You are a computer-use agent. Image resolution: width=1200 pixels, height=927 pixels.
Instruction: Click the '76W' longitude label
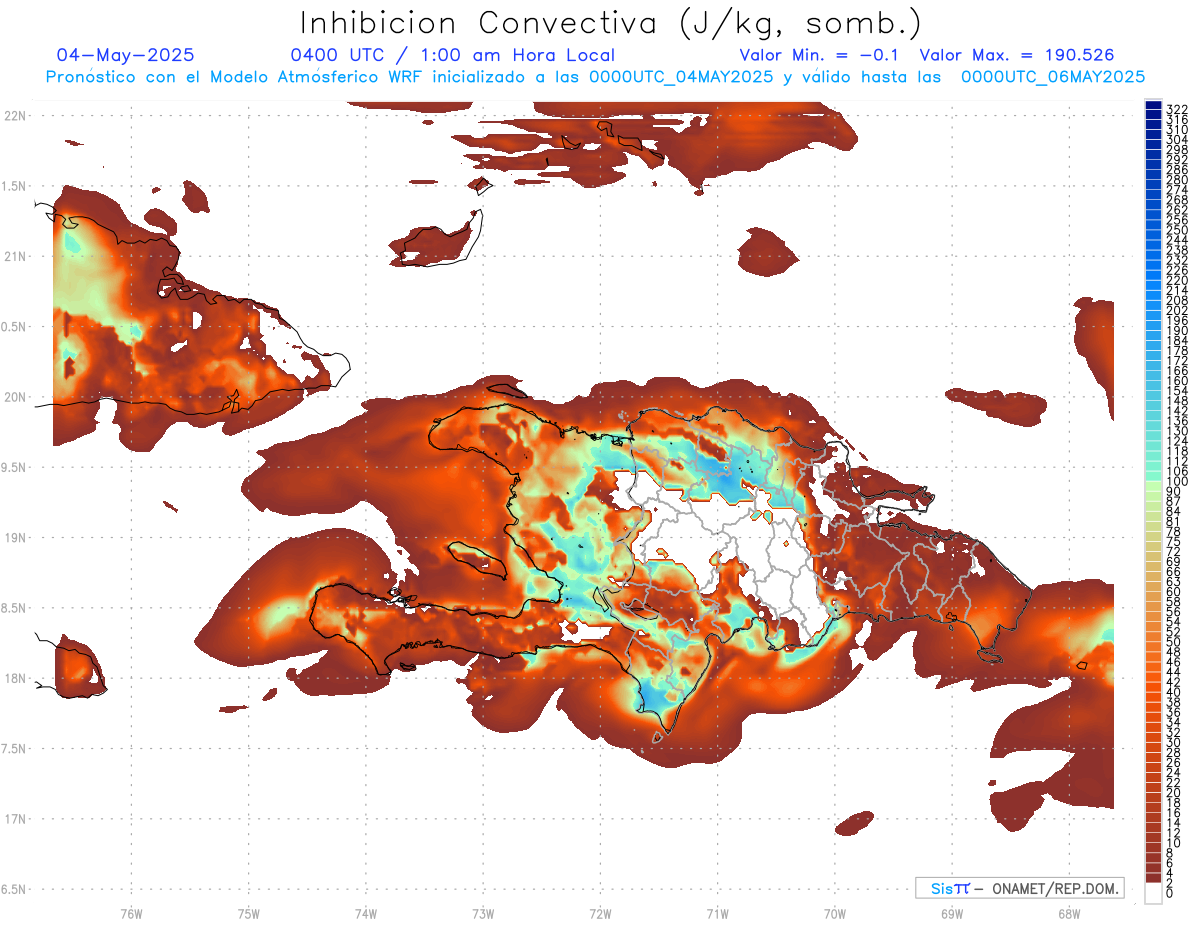131,913
